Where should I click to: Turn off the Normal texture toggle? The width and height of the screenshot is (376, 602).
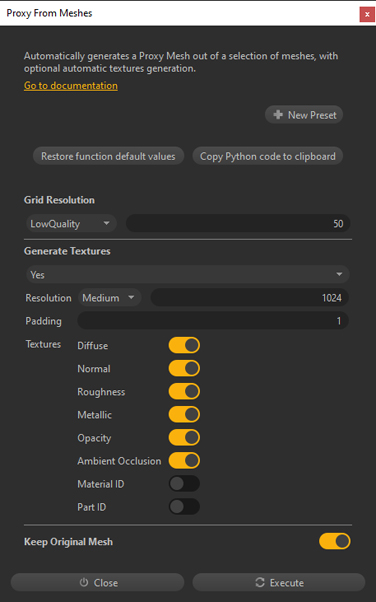click(x=184, y=368)
